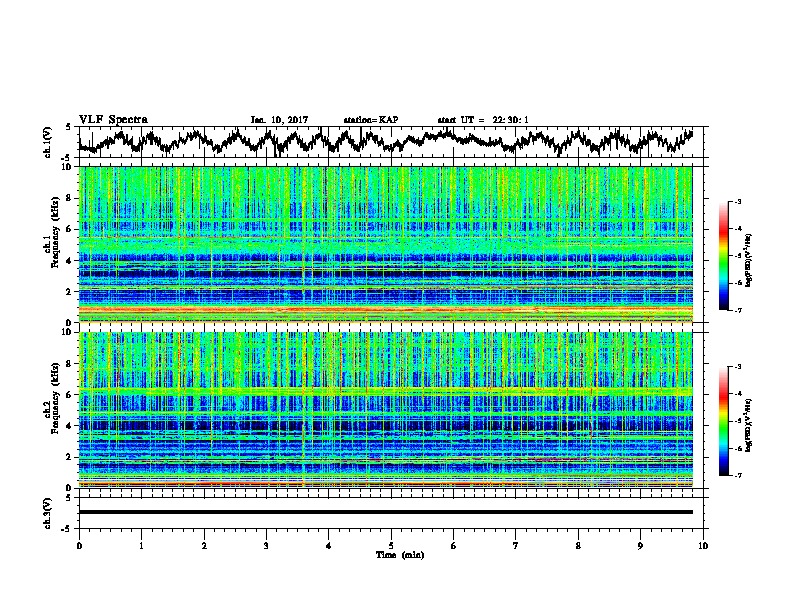Select the ch.2 "Frequency (kHz)" axis label
The image size is (792, 612).
point(55,397)
